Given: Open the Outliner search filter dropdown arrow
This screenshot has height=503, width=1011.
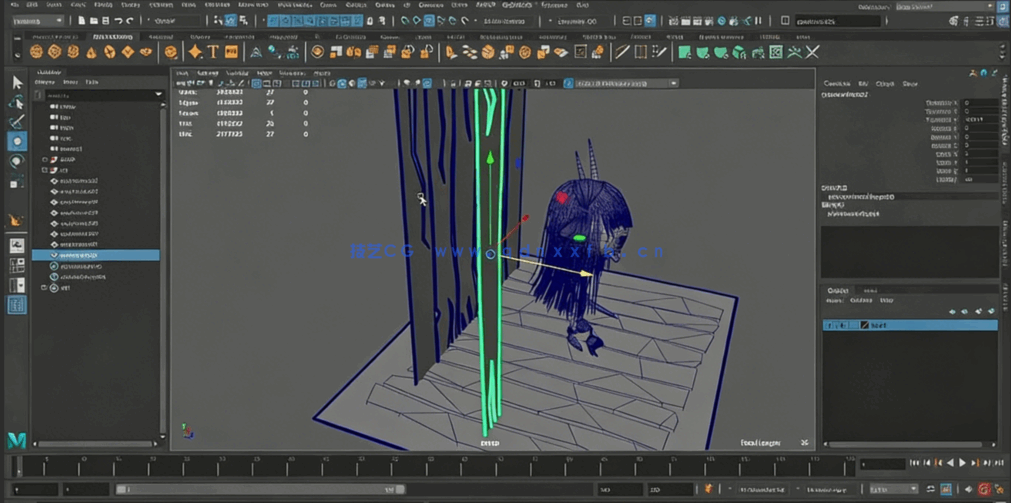Looking at the screenshot, I should tap(159, 95).
